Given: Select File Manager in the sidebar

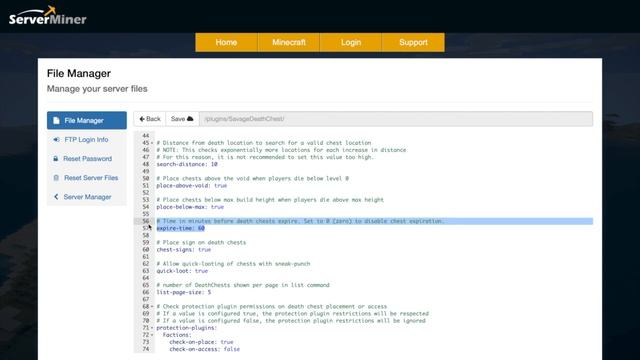Looking at the screenshot, I should 87,120.
